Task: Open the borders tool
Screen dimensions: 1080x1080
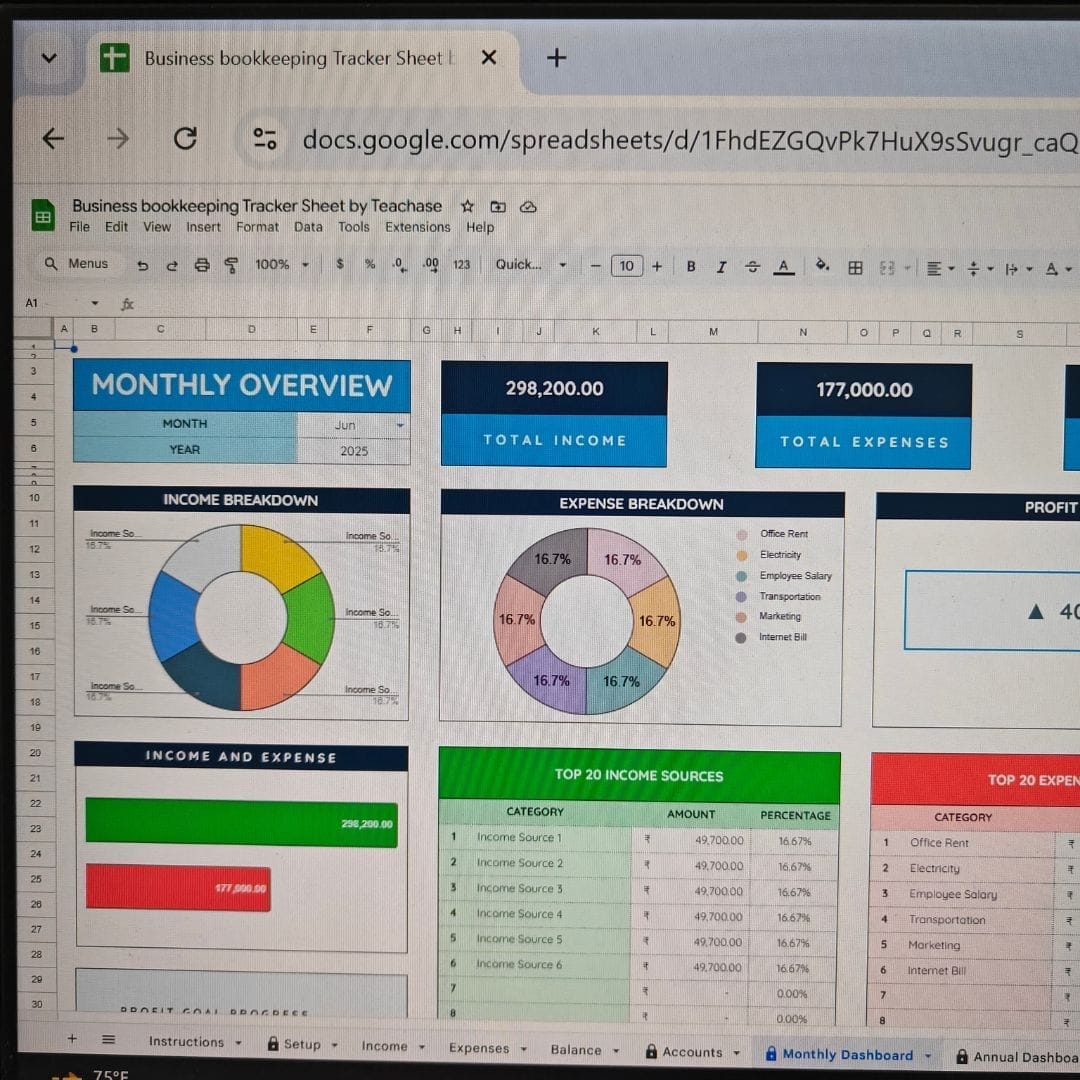Action: click(x=855, y=268)
